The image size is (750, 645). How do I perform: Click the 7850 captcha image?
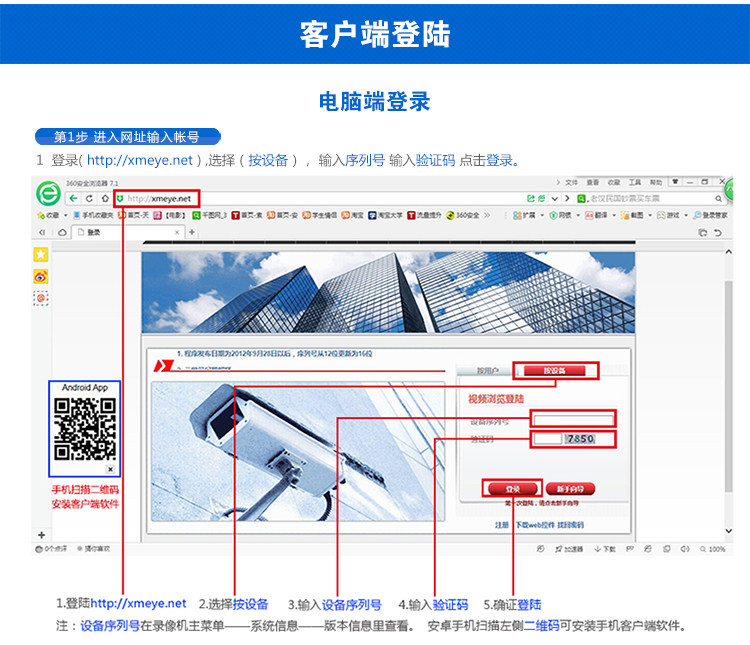(580, 438)
